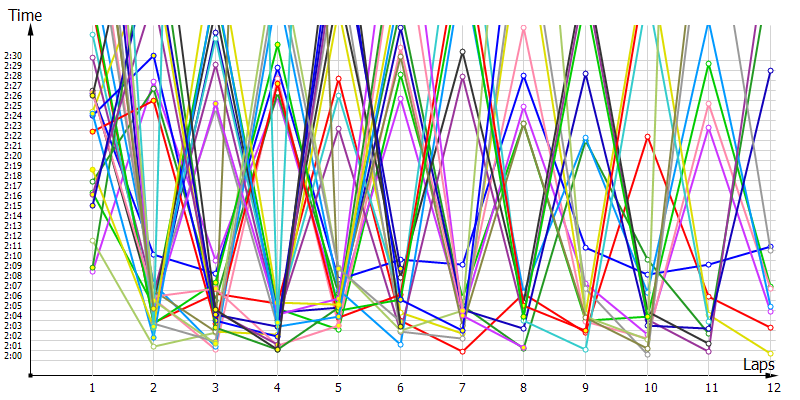Select the 2:15 label on time axis
The image size is (800, 400).
point(13,205)
